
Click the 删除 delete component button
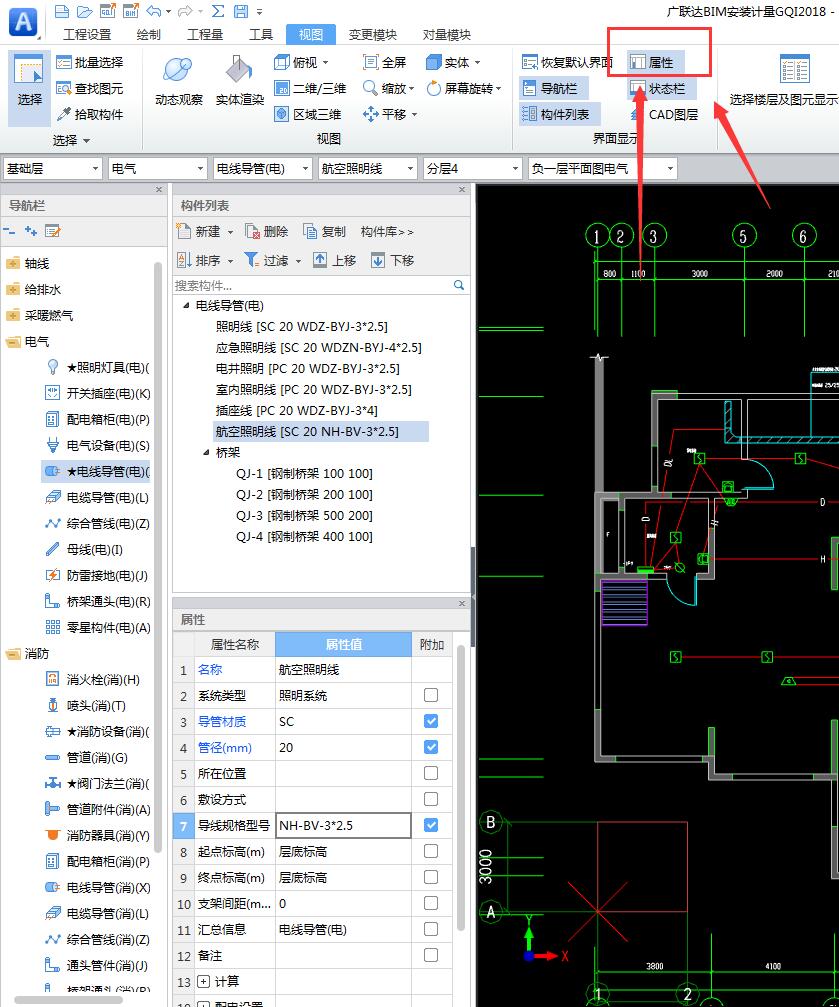click(267, 231)
